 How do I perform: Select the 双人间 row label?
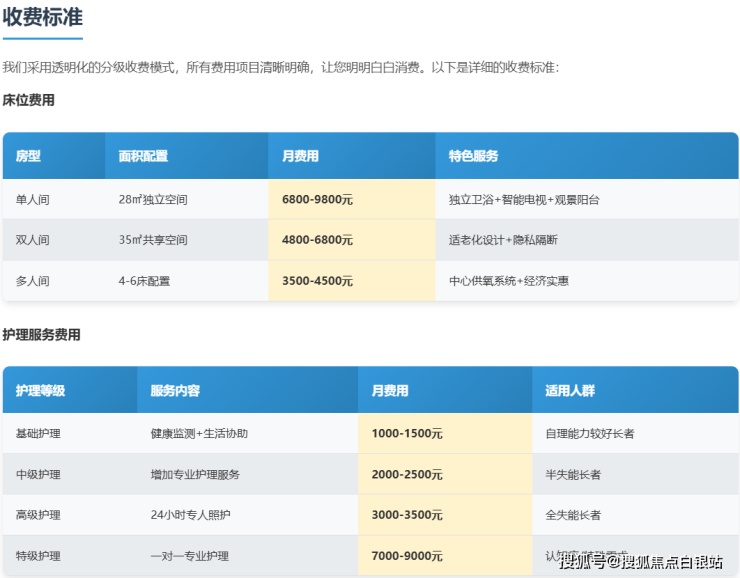(32, 240)
